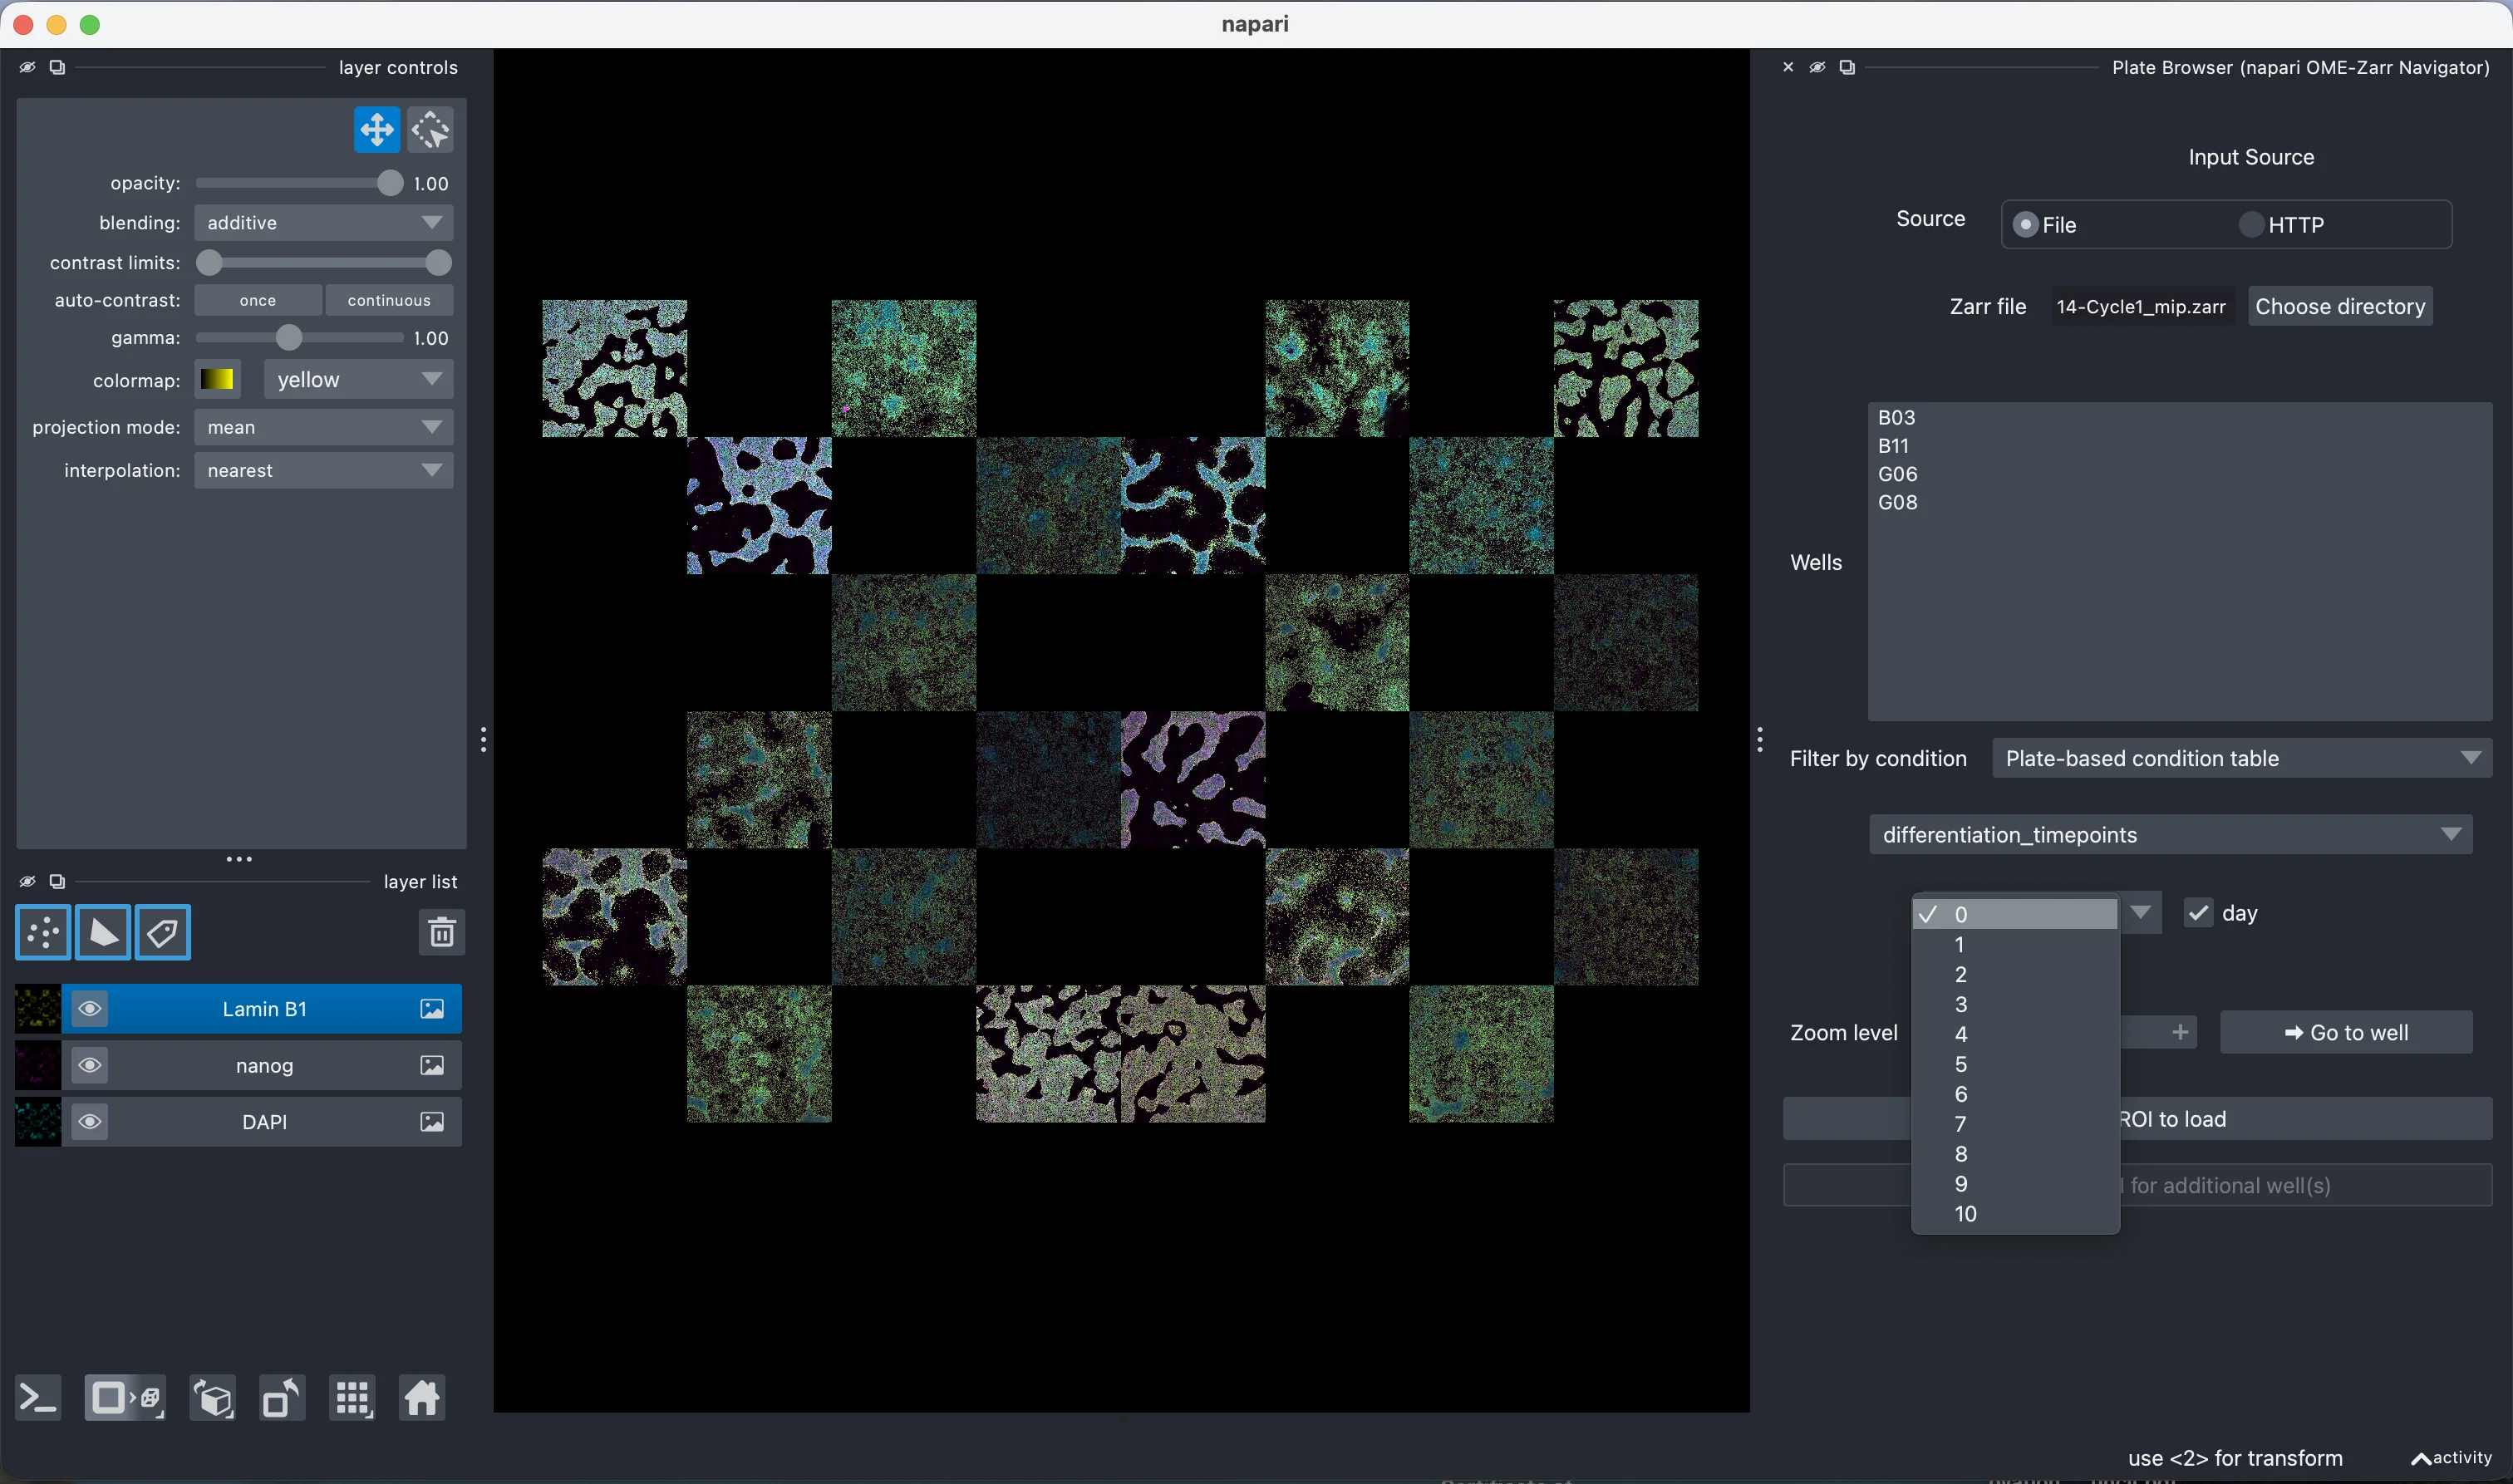This screenshot has width=2513, height=1484.
Task: Increase zoom level with plus button
Action: point(2180,1032)
